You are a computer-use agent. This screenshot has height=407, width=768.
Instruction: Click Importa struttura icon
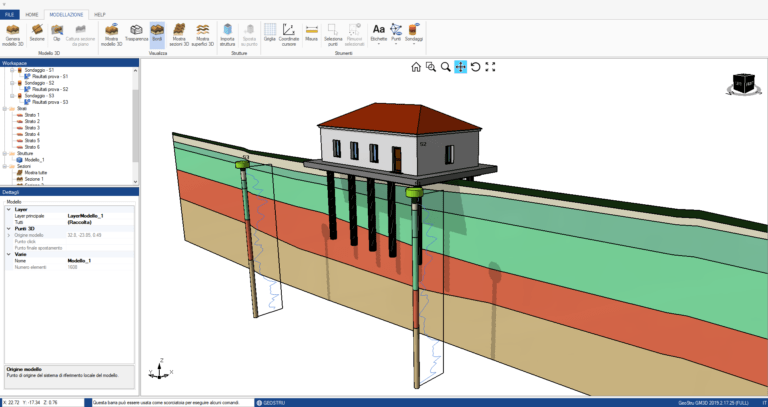(228, 30)
